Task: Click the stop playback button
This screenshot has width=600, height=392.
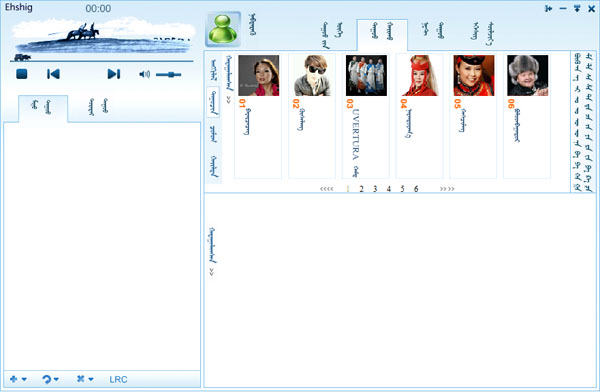Action: [22, 74]
